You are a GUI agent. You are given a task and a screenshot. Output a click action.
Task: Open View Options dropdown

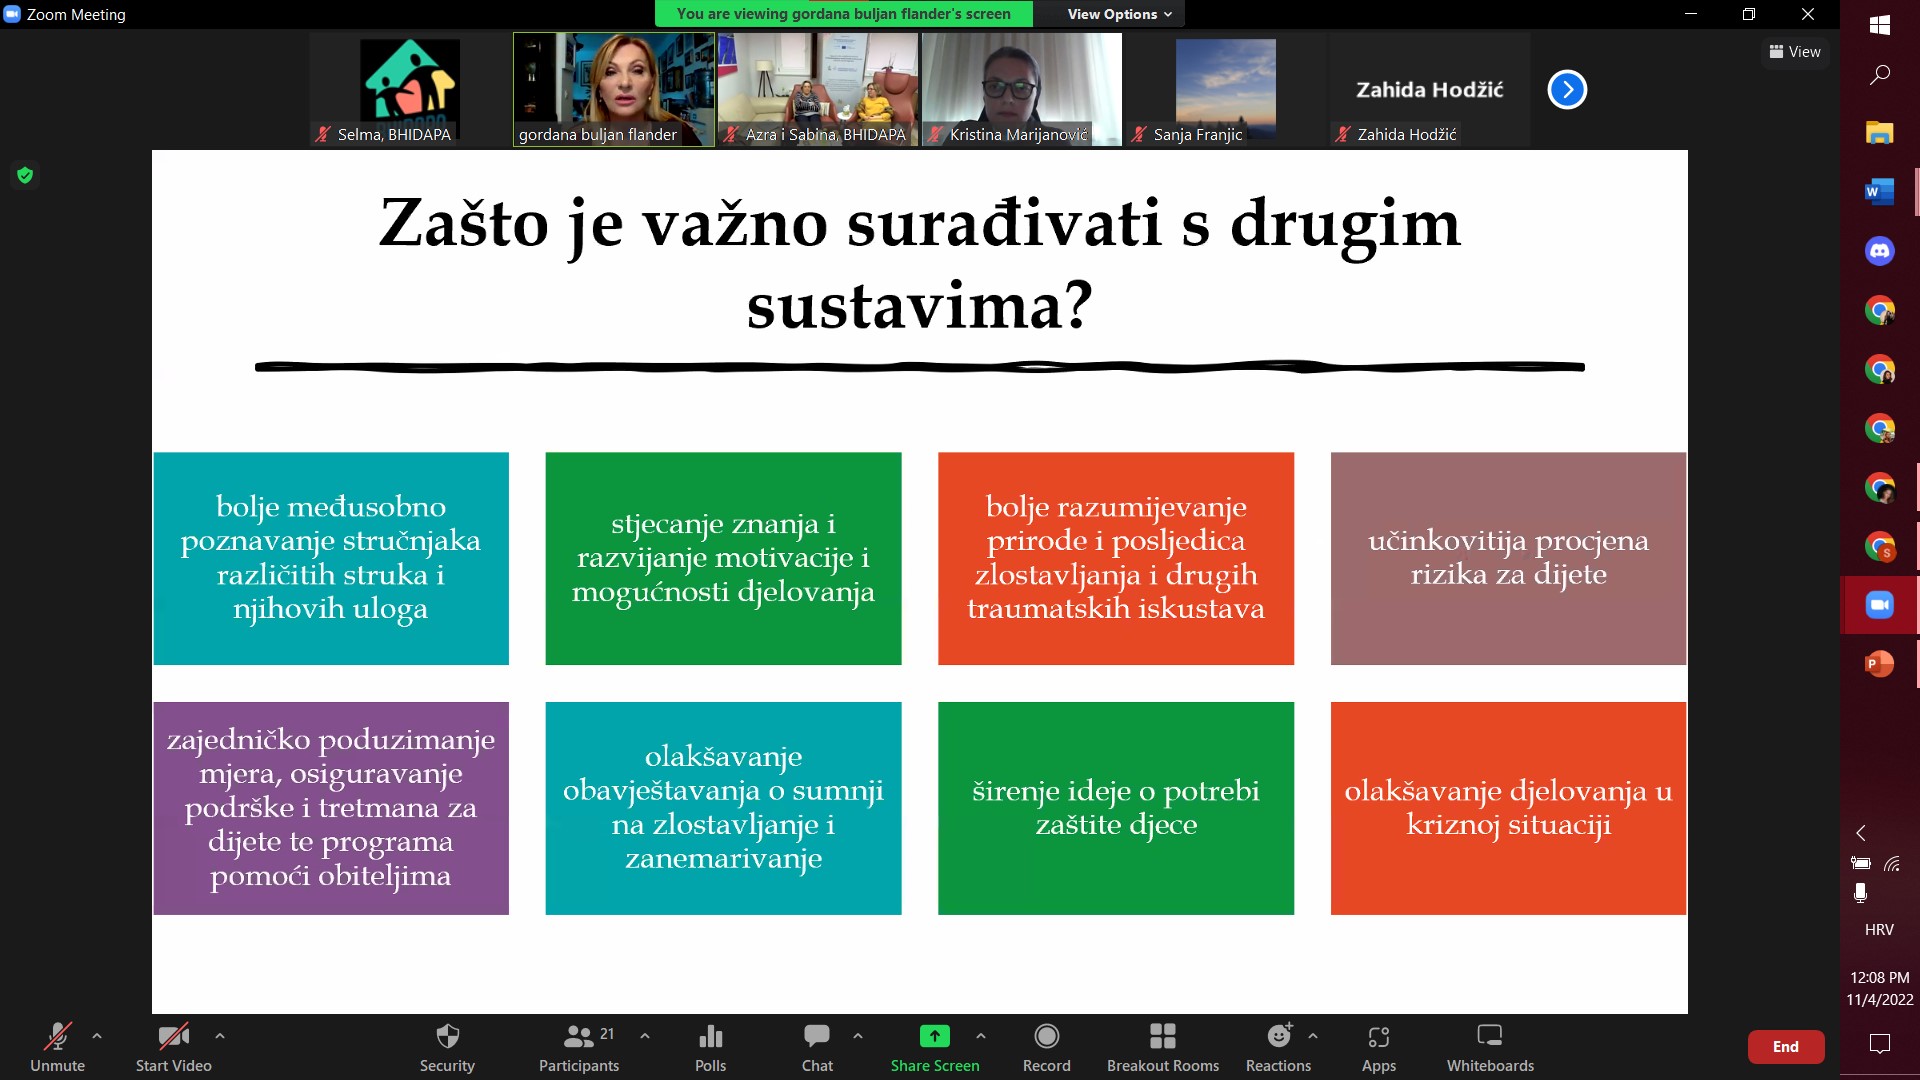1118,14
